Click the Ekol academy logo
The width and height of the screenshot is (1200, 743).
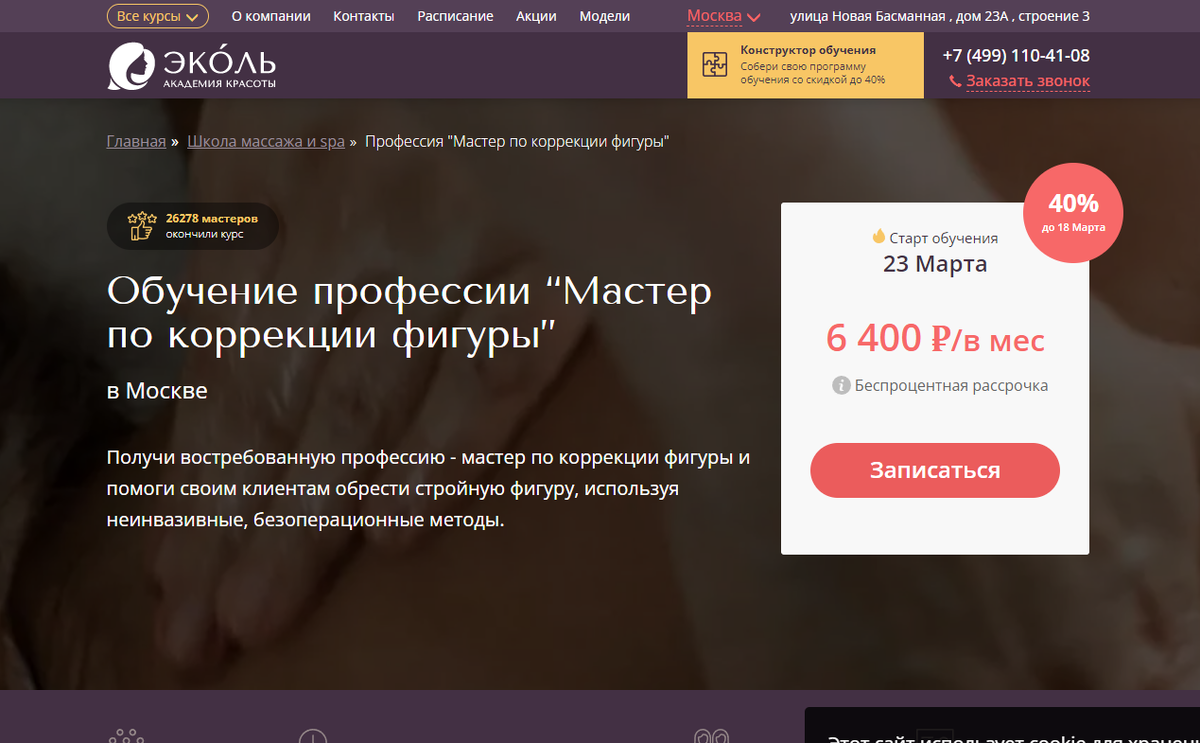coord(192,66)
